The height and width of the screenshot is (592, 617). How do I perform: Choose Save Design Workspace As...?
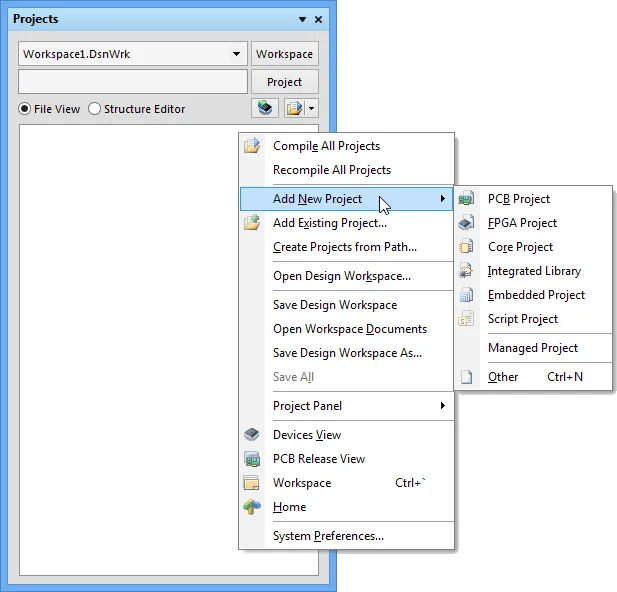346,353
